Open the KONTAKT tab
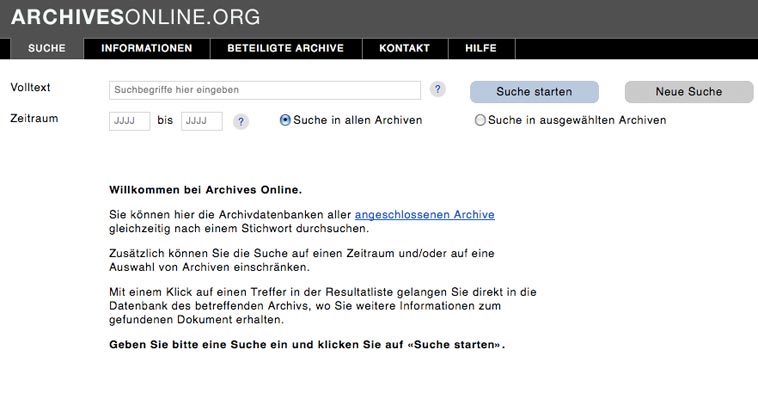The width and height of the screenshot is (758, 405). (405, 48)
